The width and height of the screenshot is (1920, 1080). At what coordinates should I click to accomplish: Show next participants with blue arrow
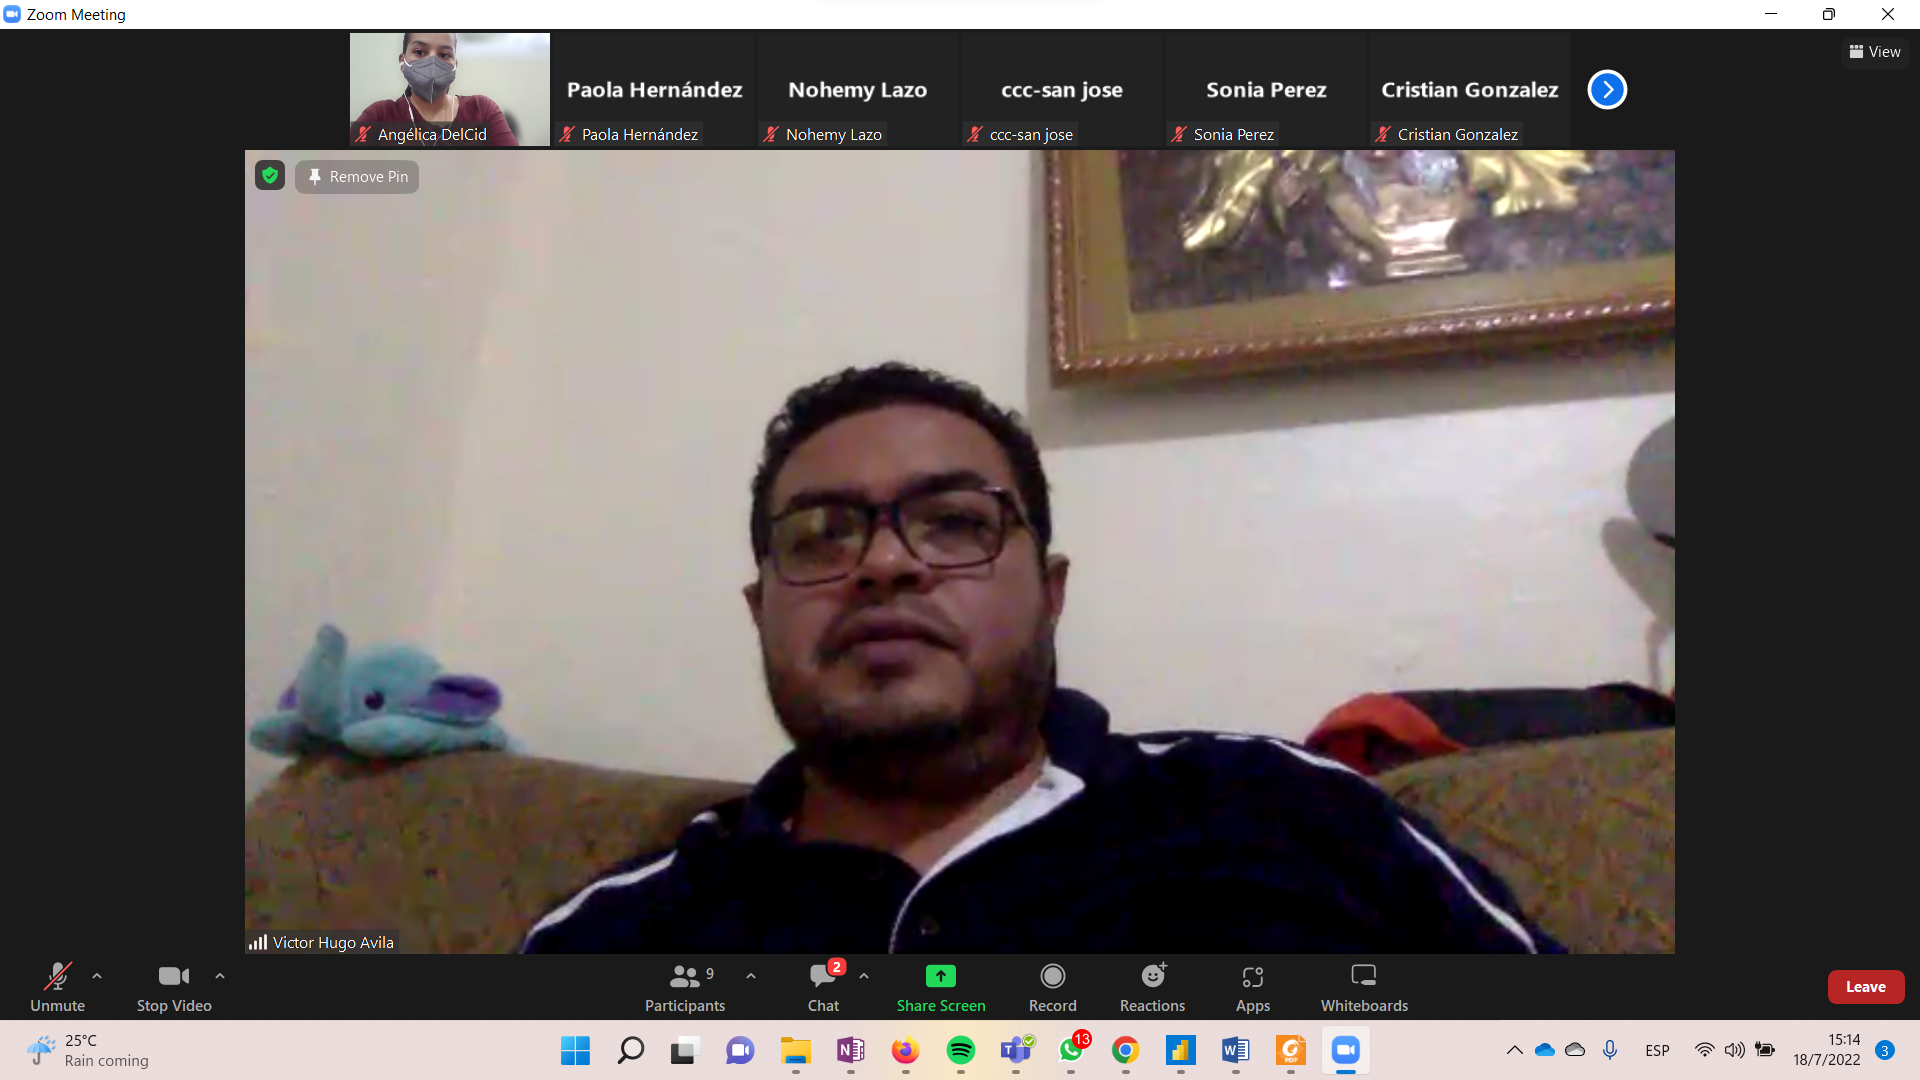click(1607, 89)
